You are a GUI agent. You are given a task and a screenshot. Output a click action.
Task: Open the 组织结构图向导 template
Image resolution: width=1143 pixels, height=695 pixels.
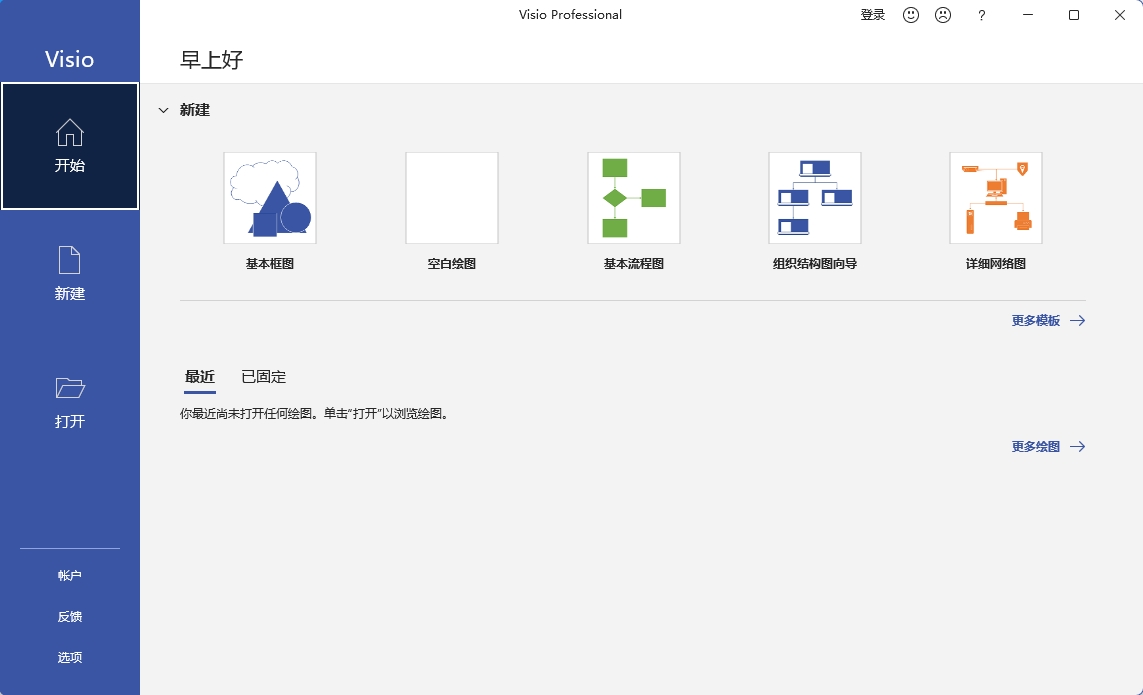pos(814,198)
